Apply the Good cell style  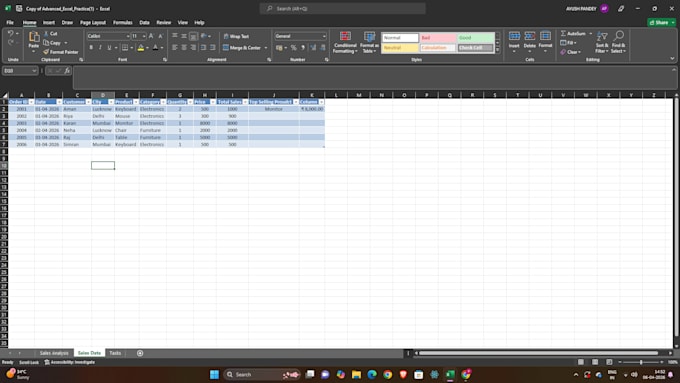coord(475,38)
